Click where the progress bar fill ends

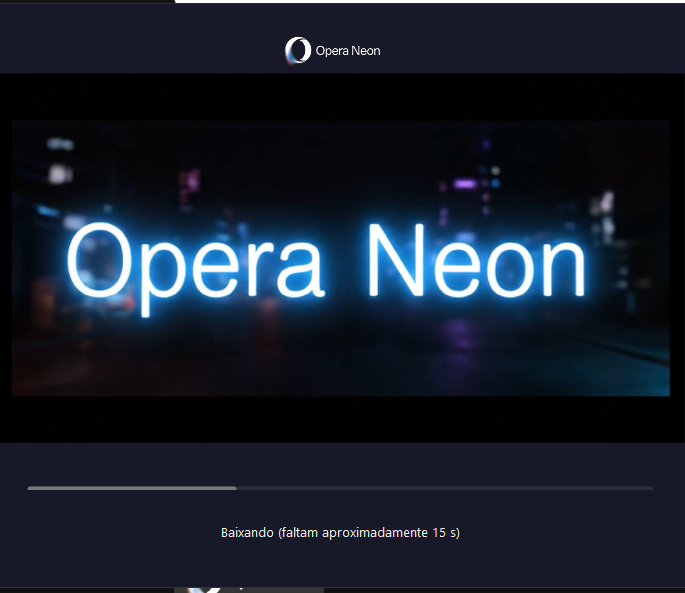[x=236, y=488]
